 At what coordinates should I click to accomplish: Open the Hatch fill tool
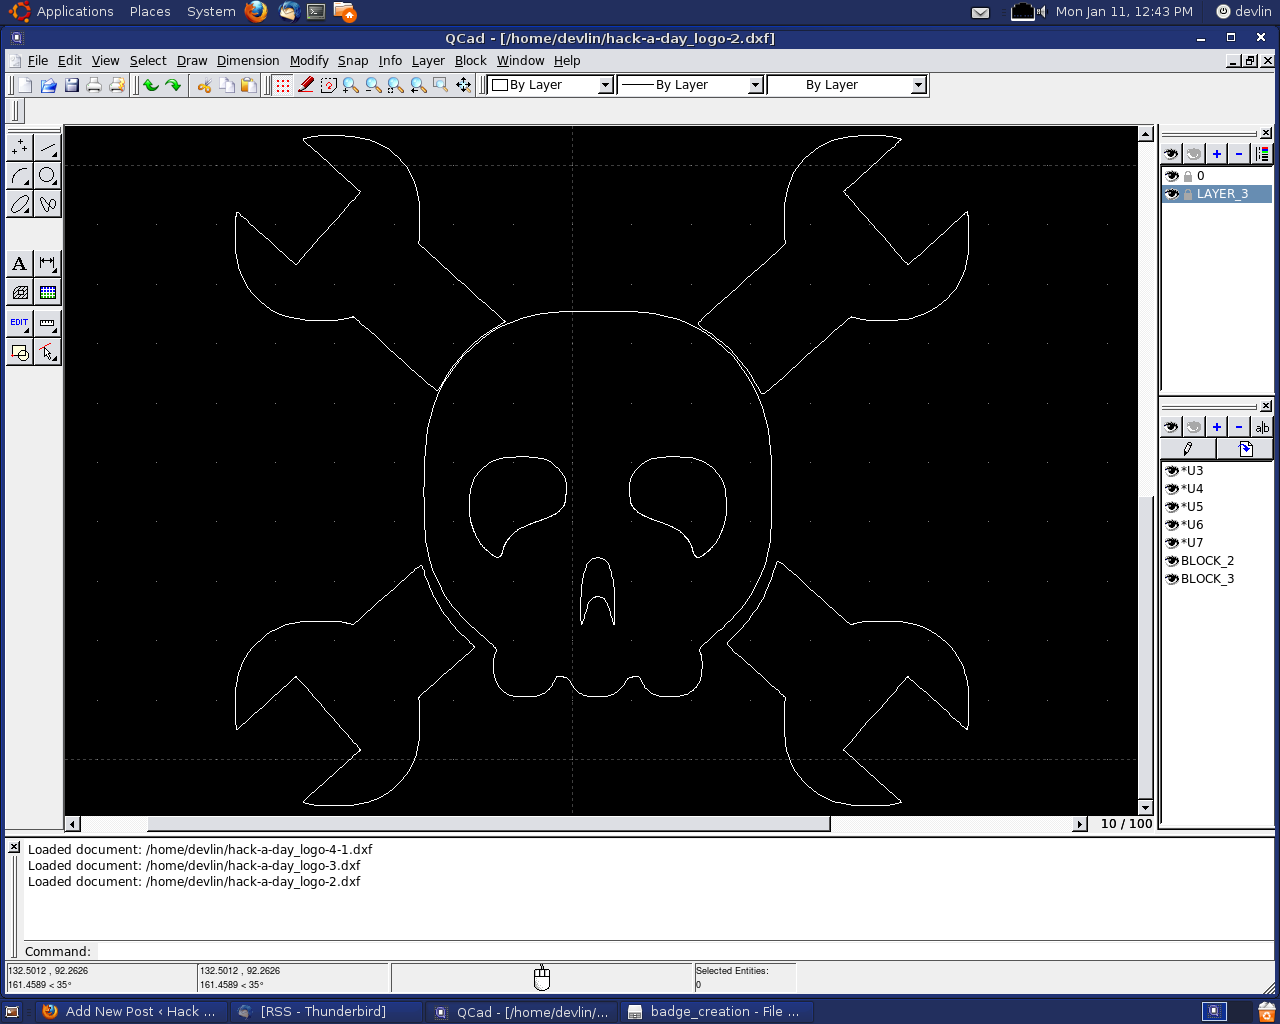[x=19, y=293]
